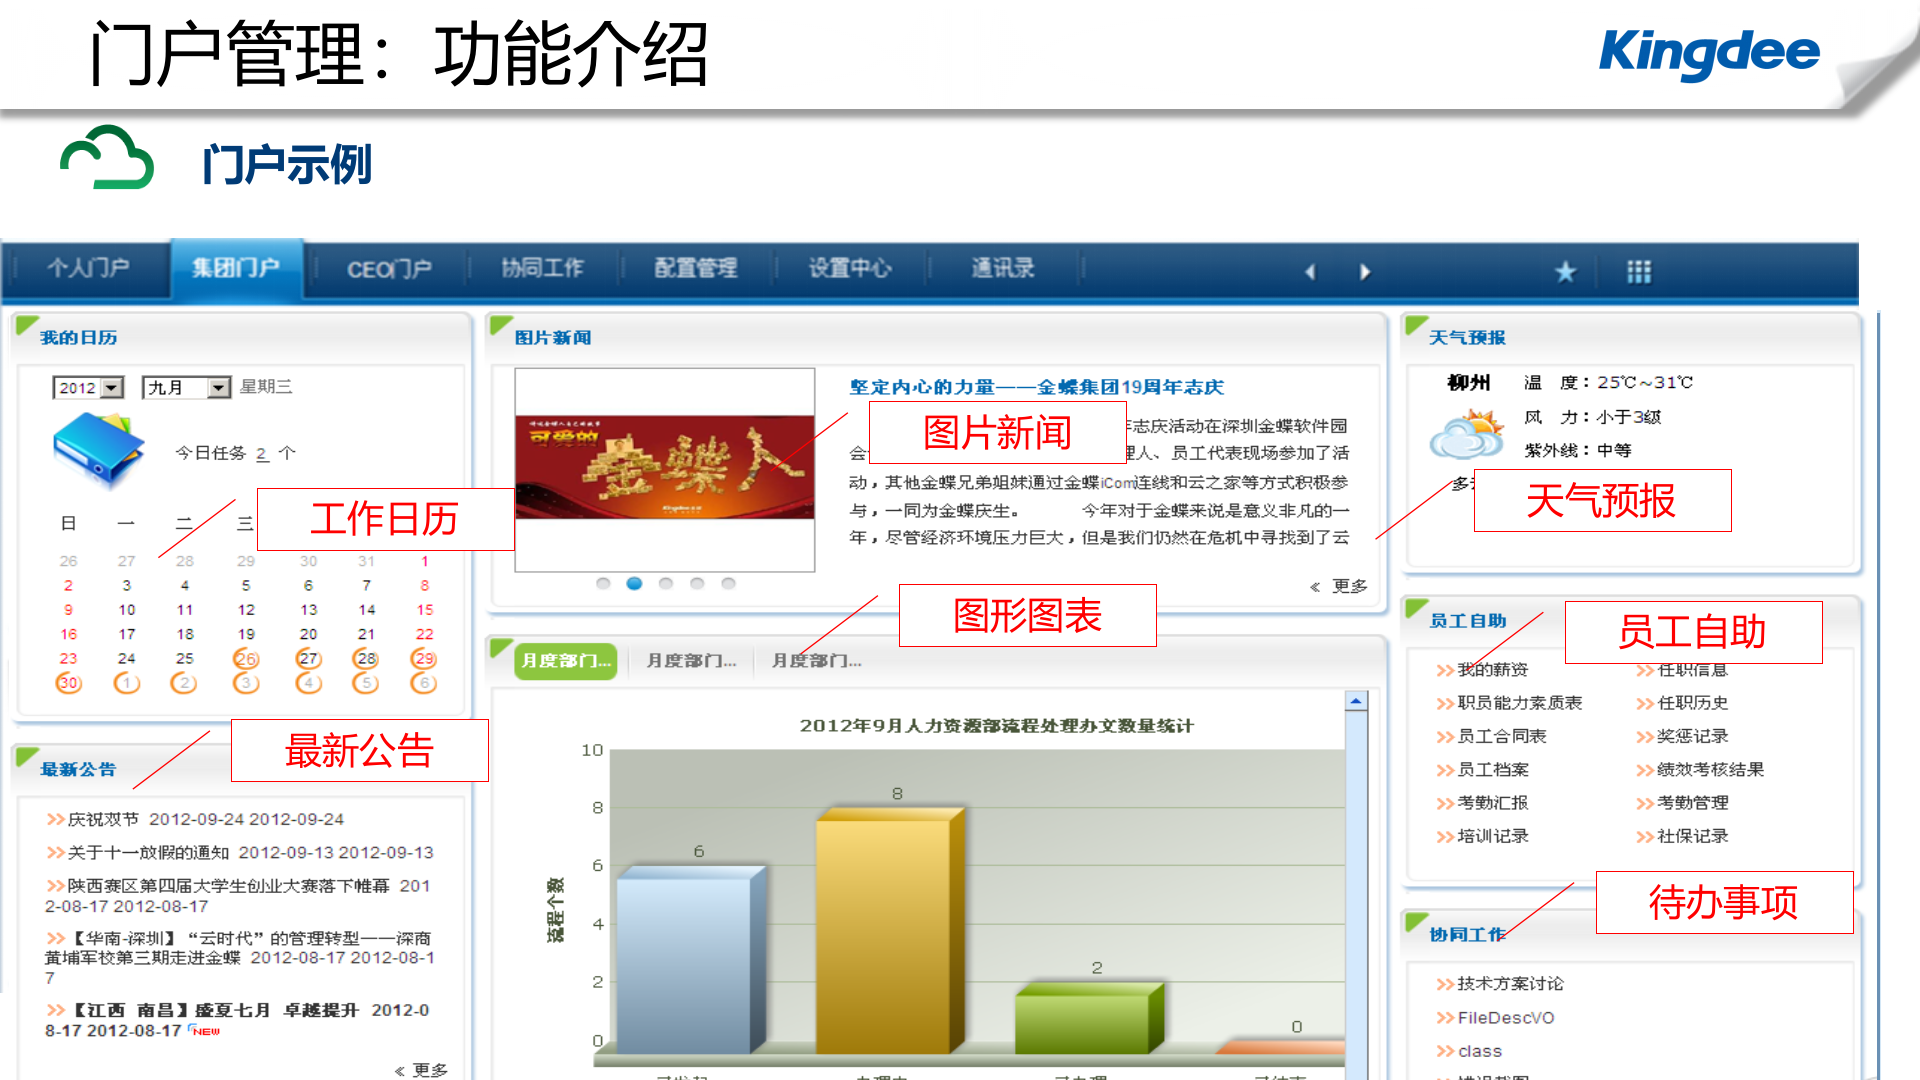Switch to the 个人门户 tab
Screen dimensions: 1920x1080
point(88,268)
